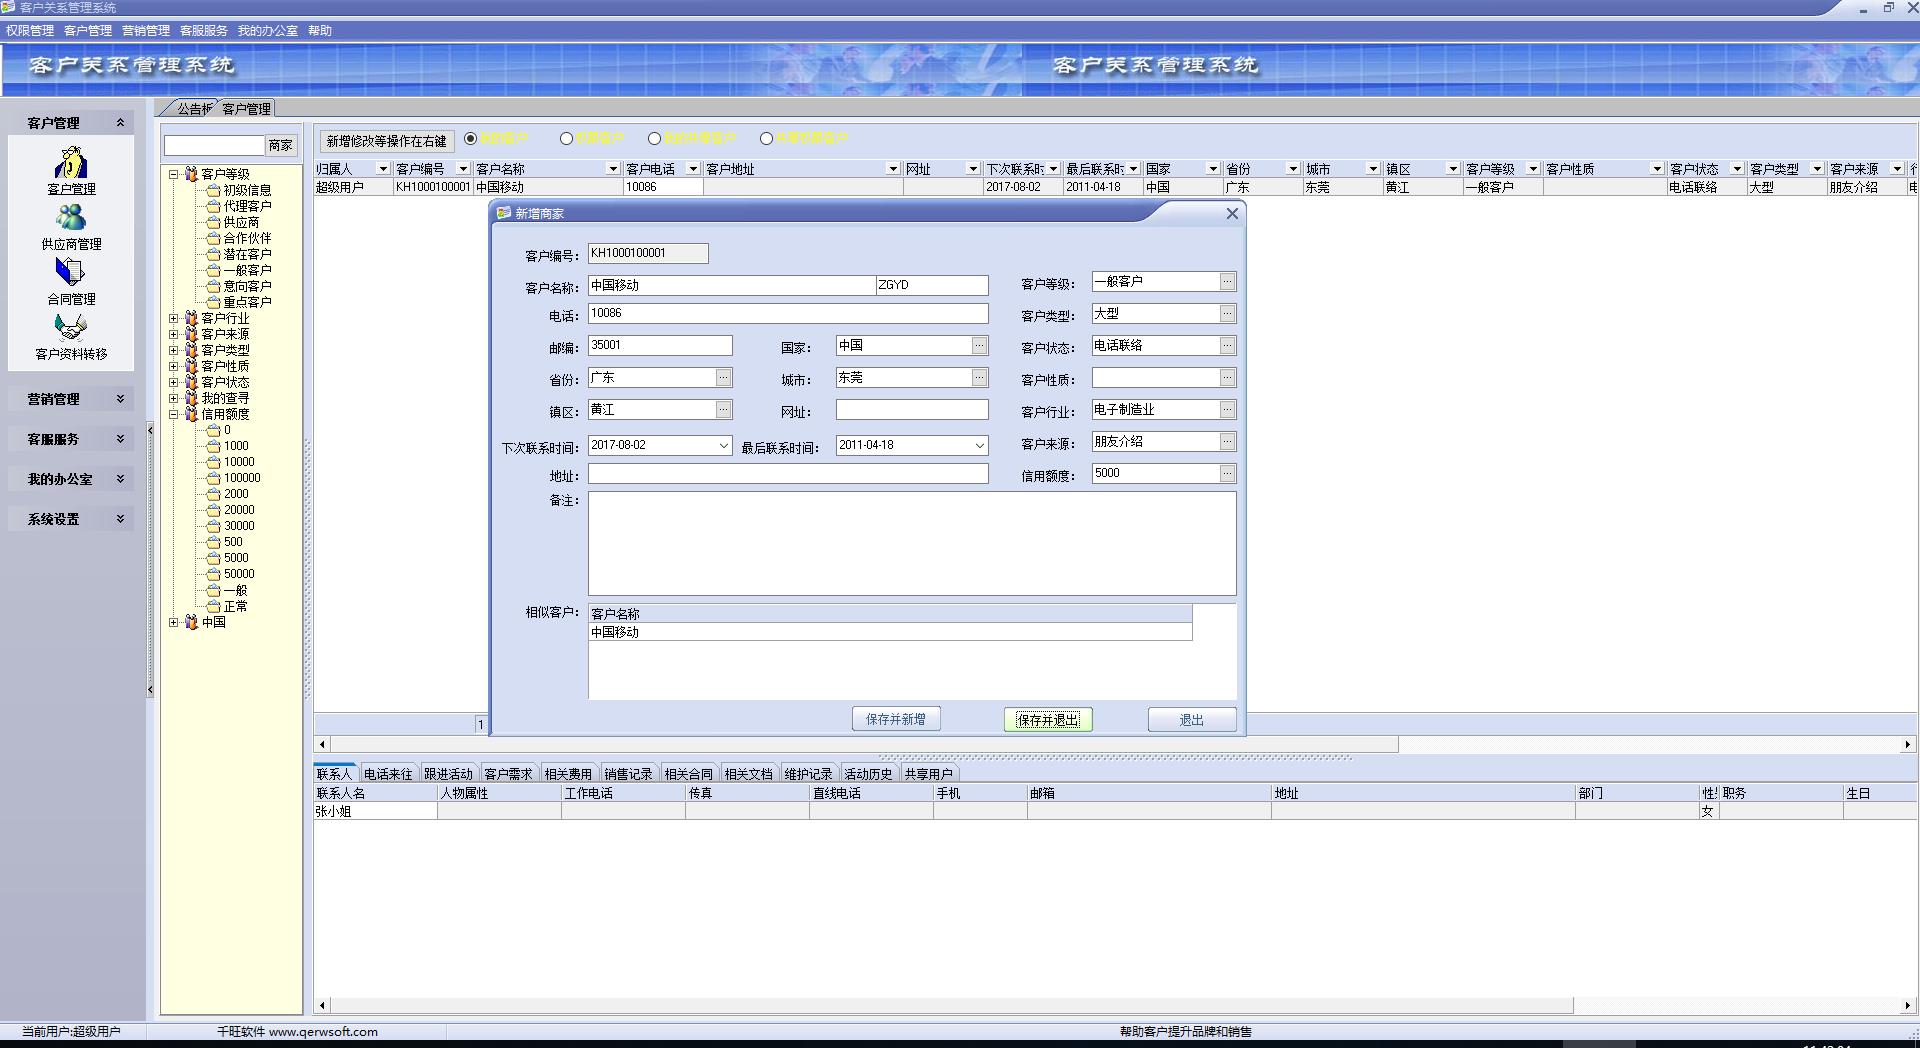Image resolution: width=1920 pixels, height=1048 pixels.
Task: Click the 退出 button in dialog
Action: [1192, 719]
